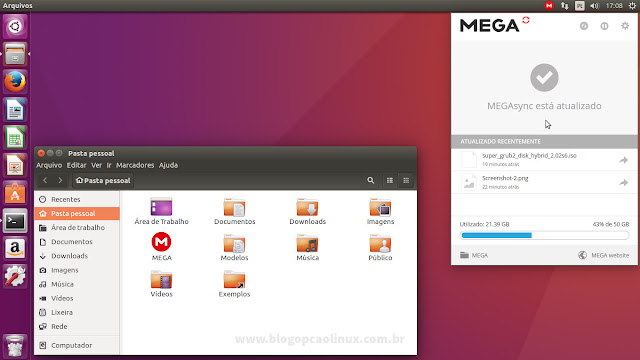This screenshot has width=640, height=360.
Task: Select Rede in Files sidebar
Action: [77, 327]
